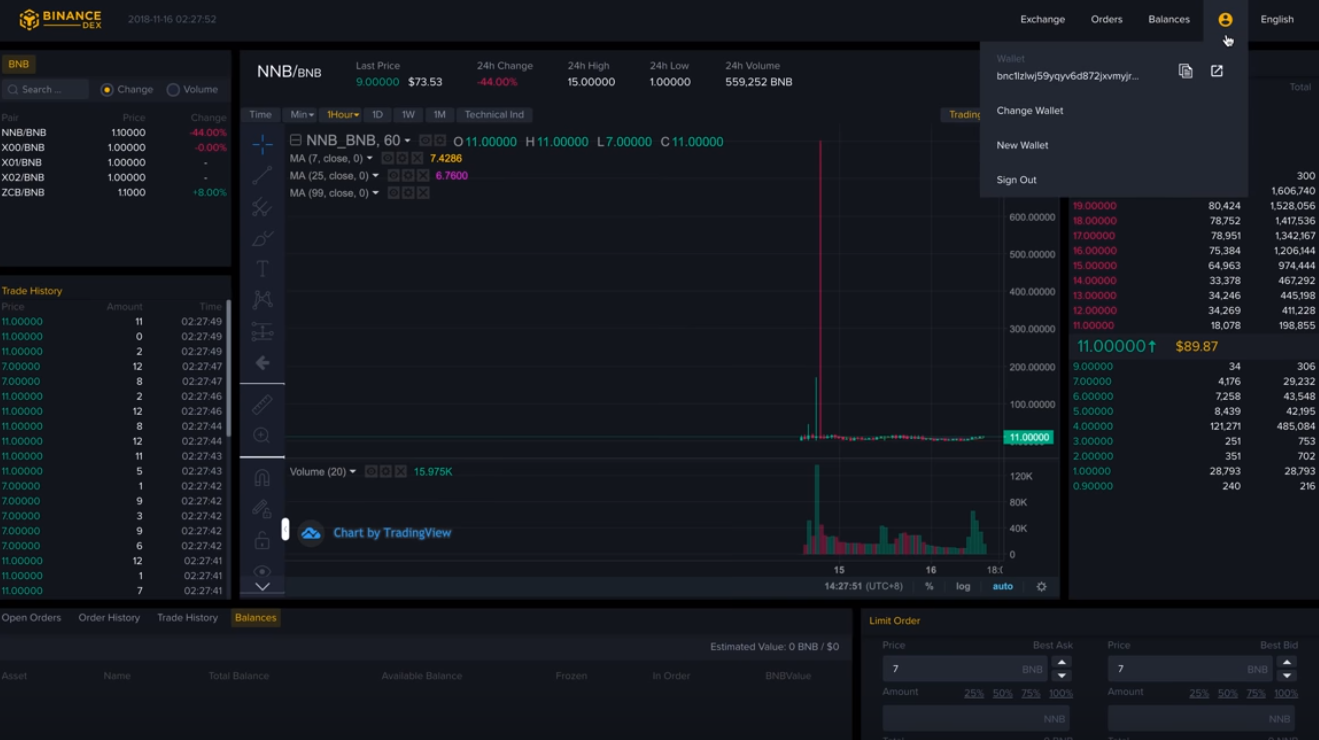Select the text annotation tool
1319x740 pixels.
coord(262,268)
